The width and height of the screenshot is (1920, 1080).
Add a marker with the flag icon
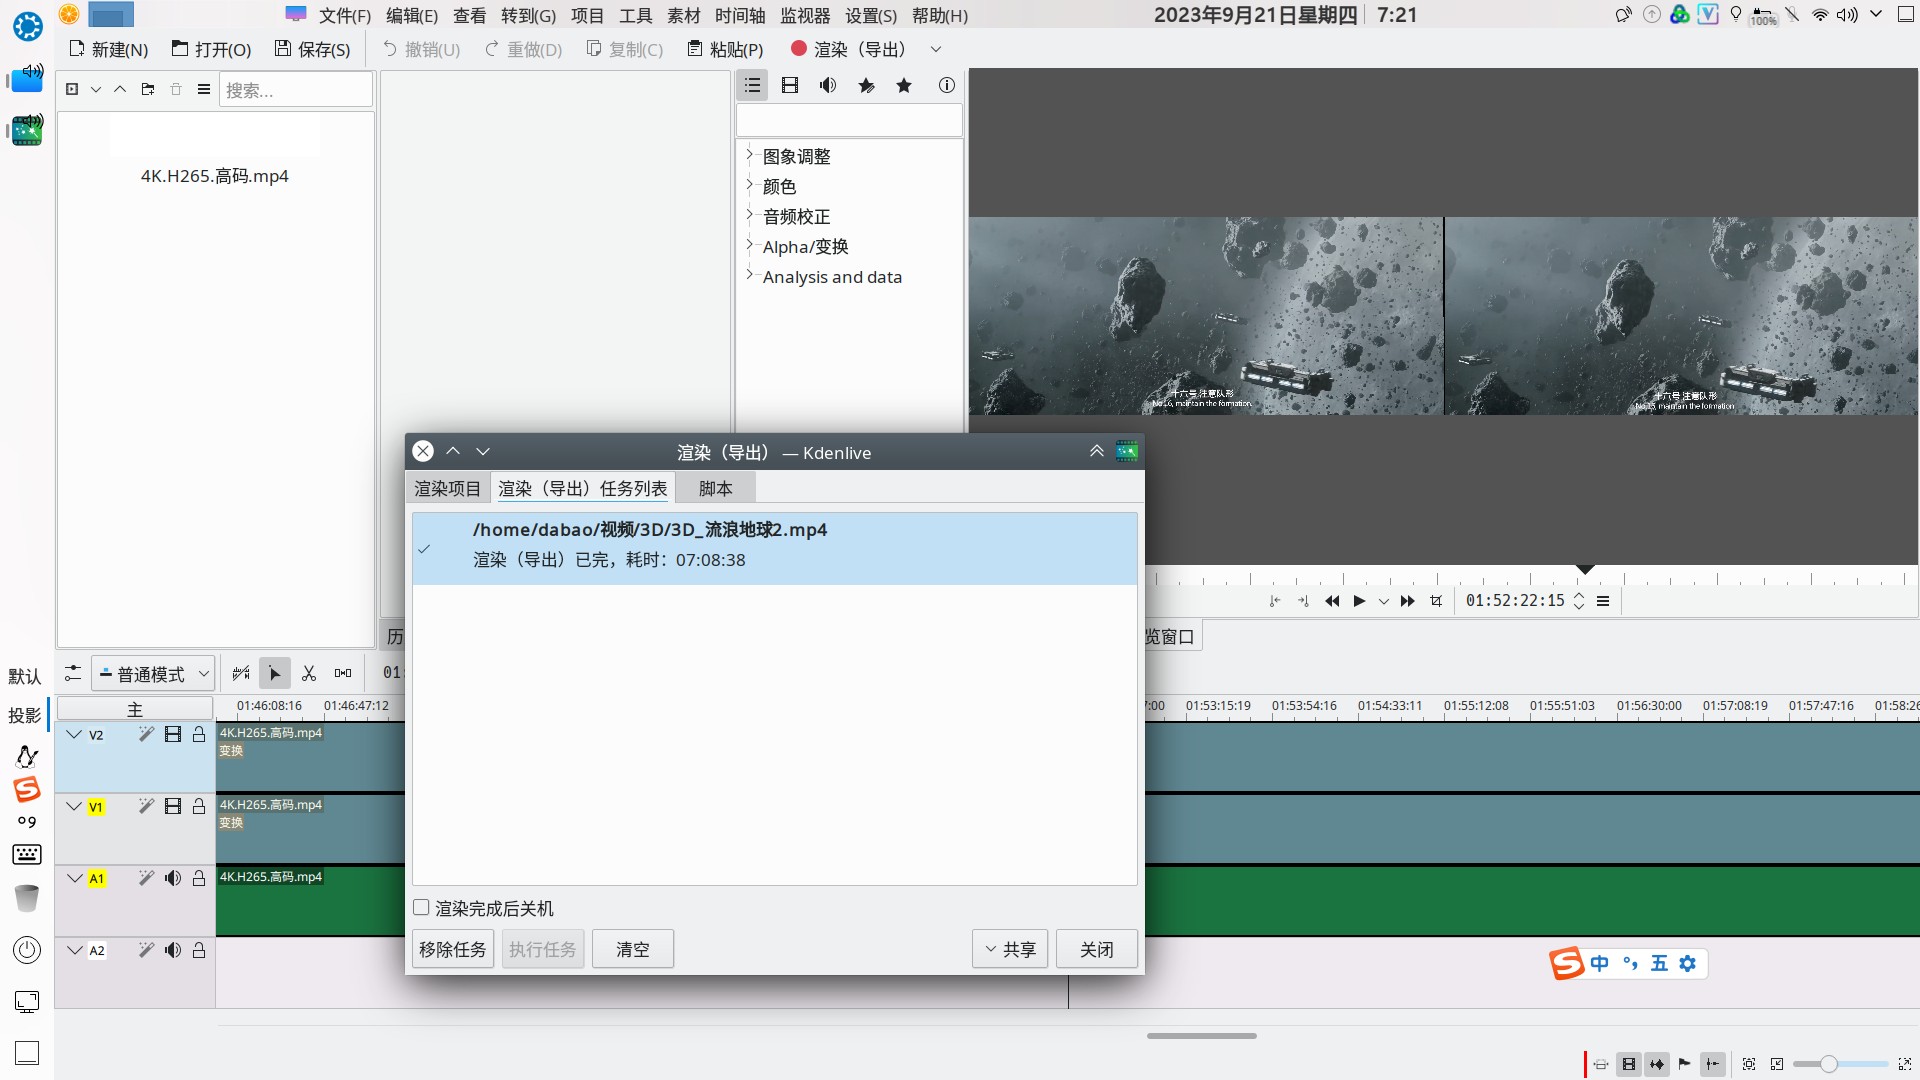pos(1685,1064)
